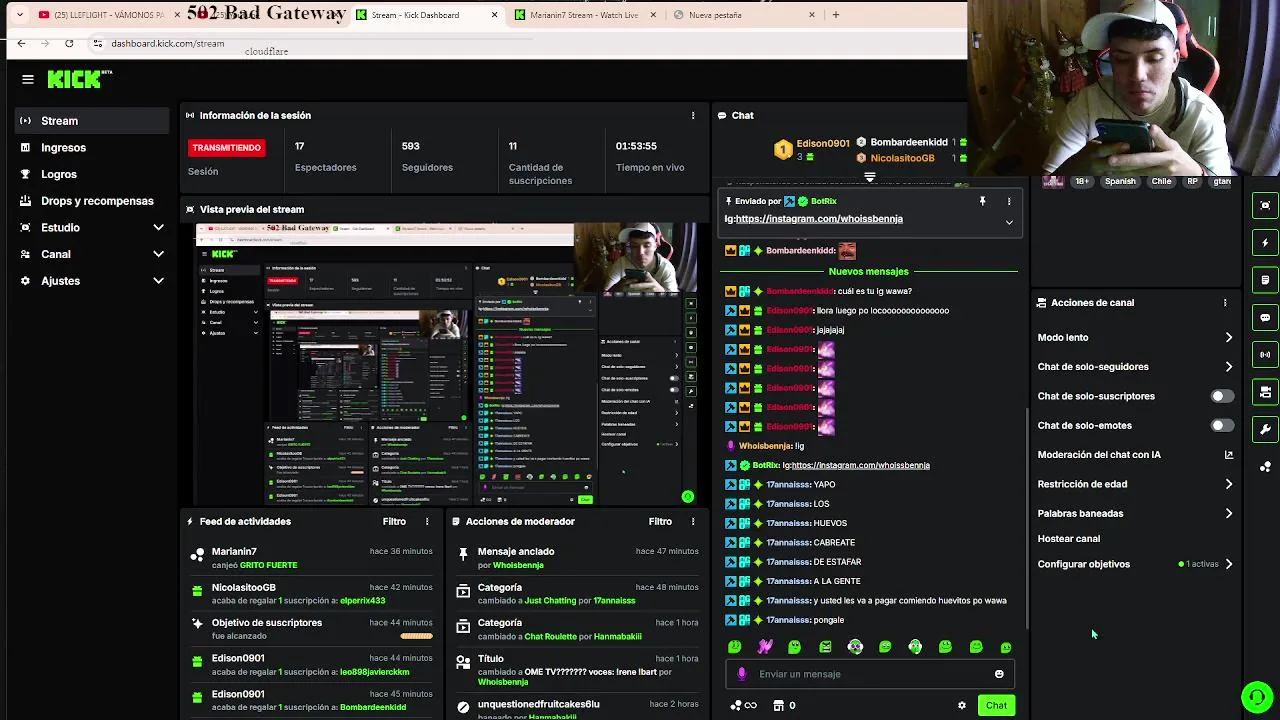Open Acciones de moderador three-dot menu
The image size is (1280, 720).
[x=693, y=521]
